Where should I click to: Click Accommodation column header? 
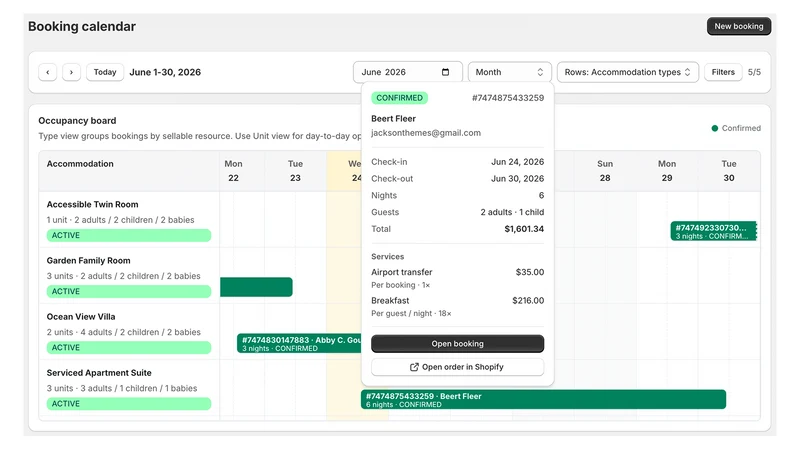pyautogui.click(x=80, y=164)
